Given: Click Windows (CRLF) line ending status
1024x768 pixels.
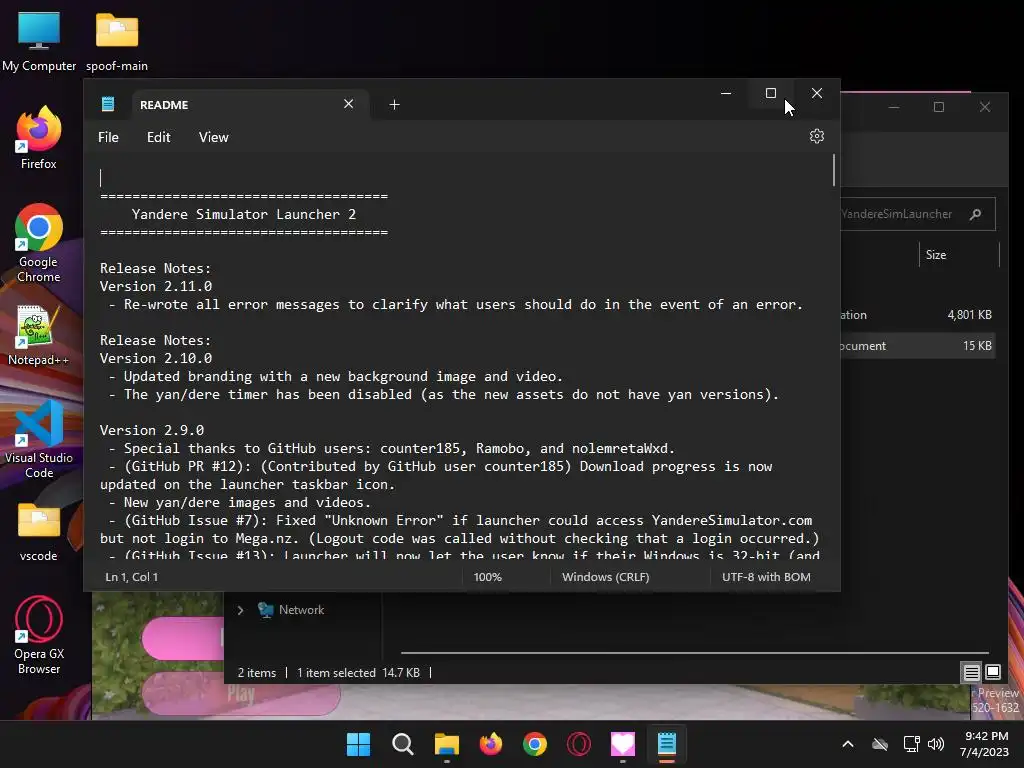Looking at the screenshot, I should click(x=605, y=577).
